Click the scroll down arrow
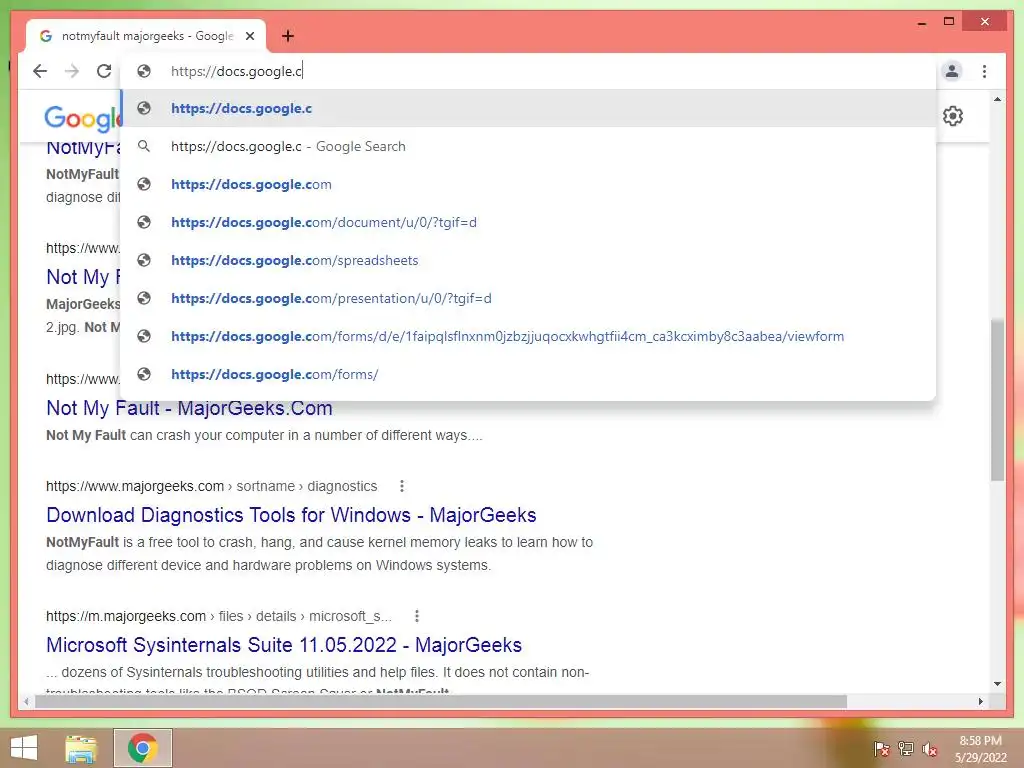 (x=997, y=684)
